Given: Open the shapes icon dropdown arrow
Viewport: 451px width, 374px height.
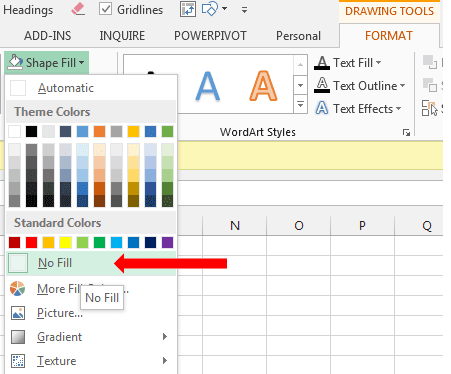Looking at the screenshot, I should click(224, 9).
